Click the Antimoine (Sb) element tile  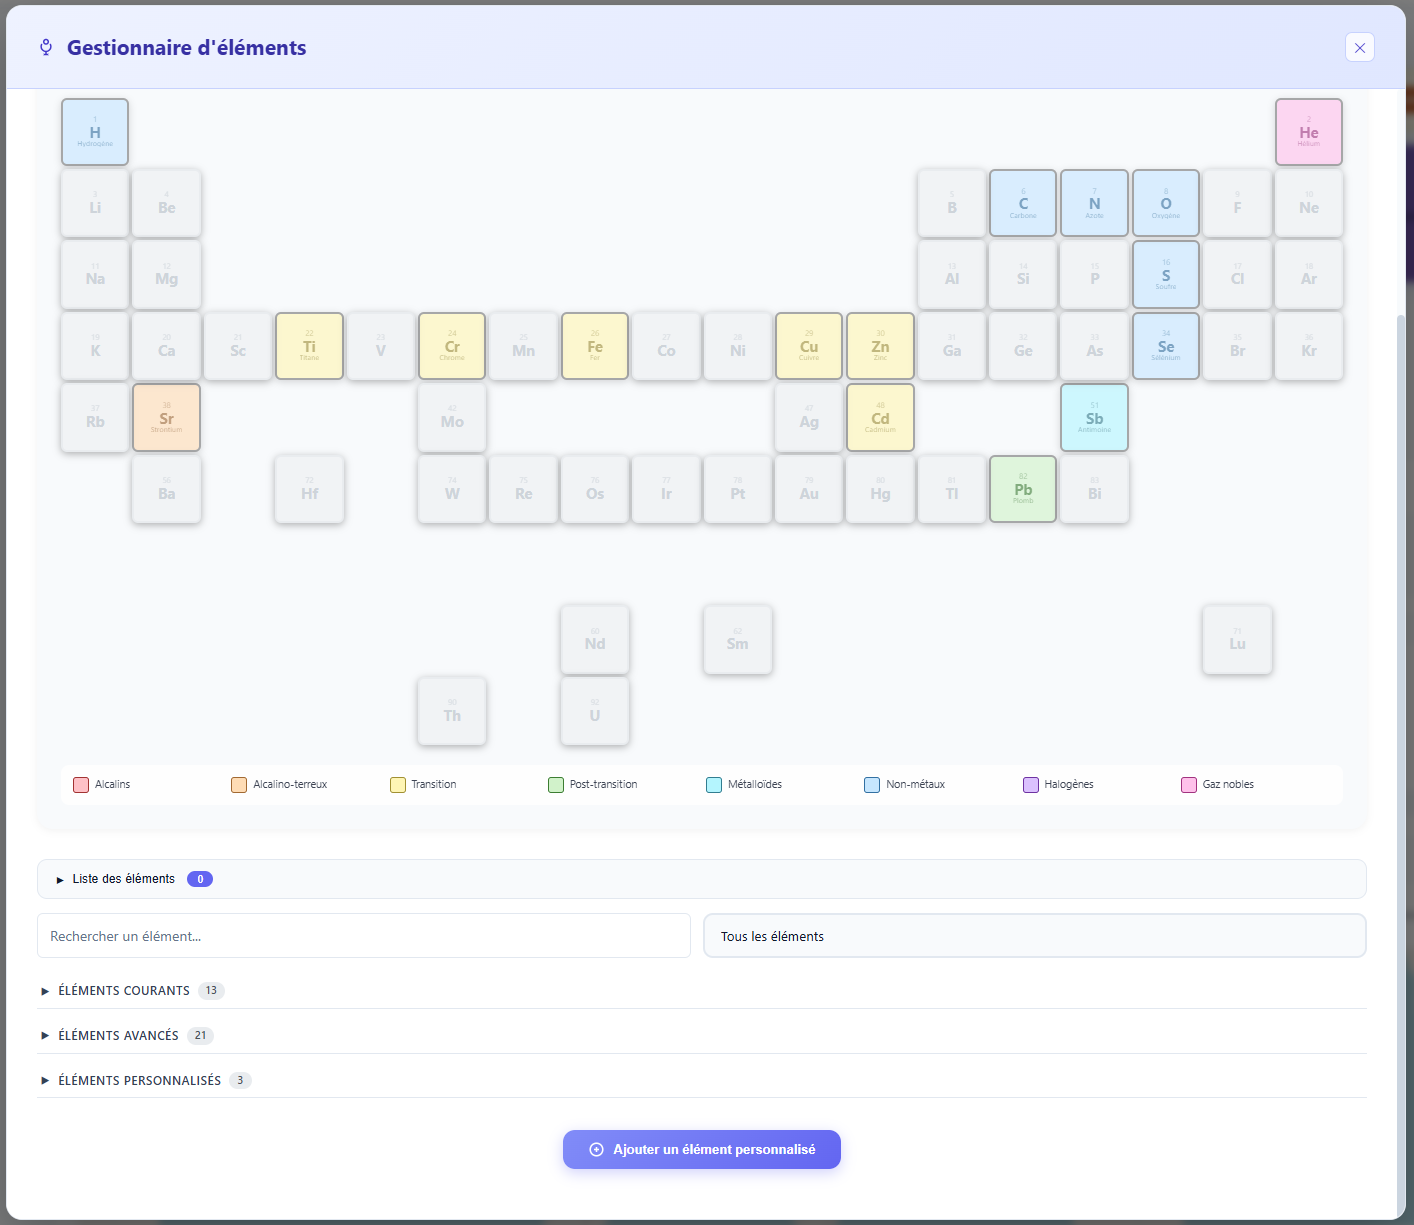[1094, 417]
